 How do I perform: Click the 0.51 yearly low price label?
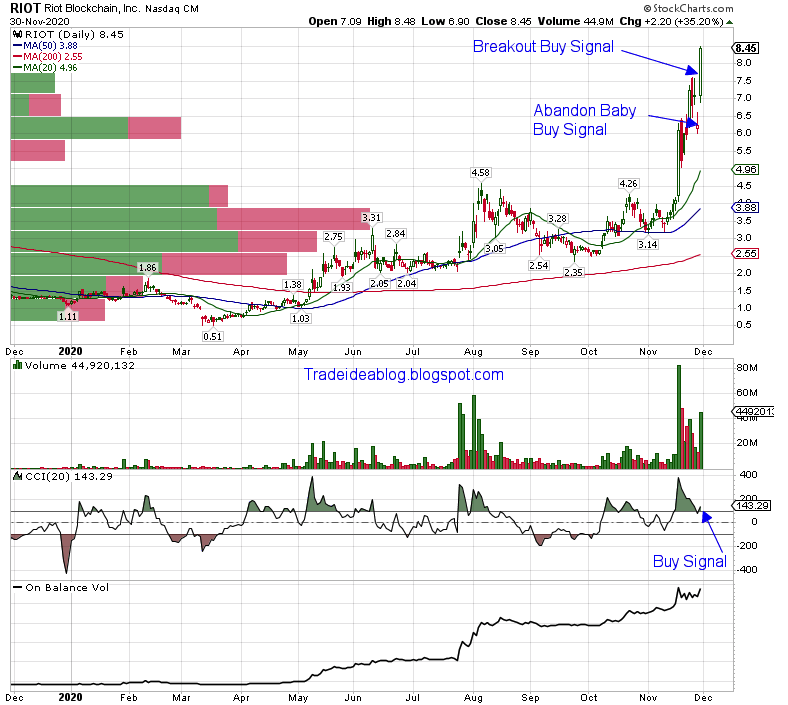click(212, 337)
